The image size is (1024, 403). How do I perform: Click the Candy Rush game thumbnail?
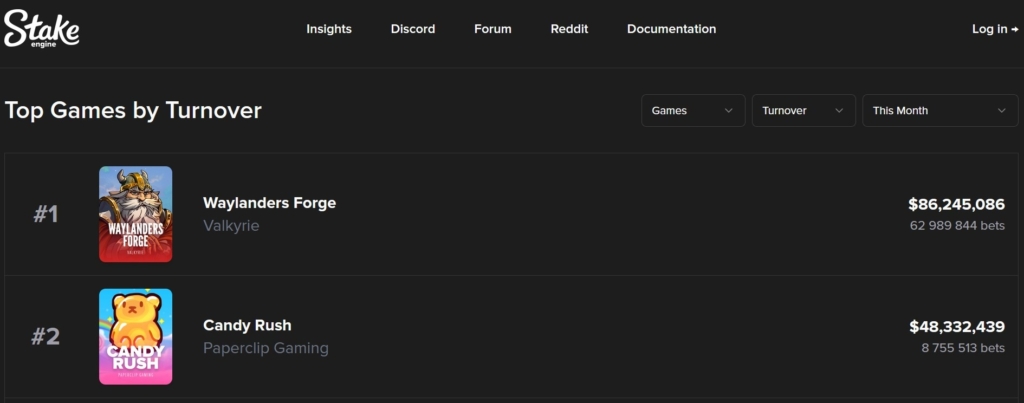[136, 337]
